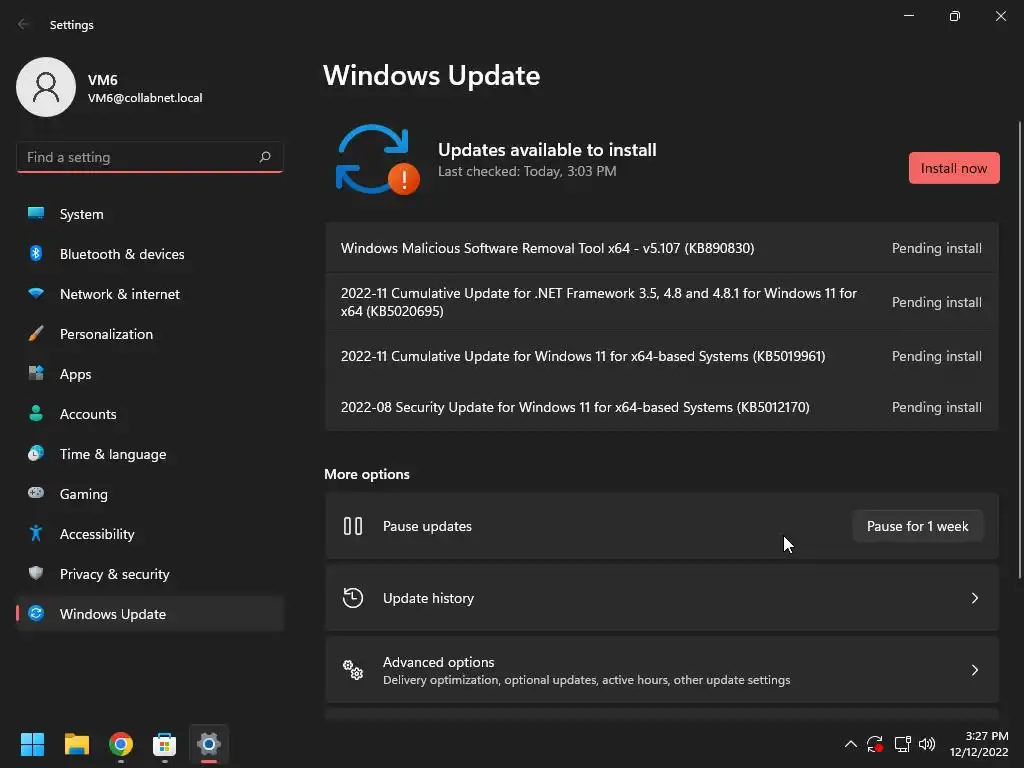Click the gears icon beside Advanced options

[x=353, y=670]
